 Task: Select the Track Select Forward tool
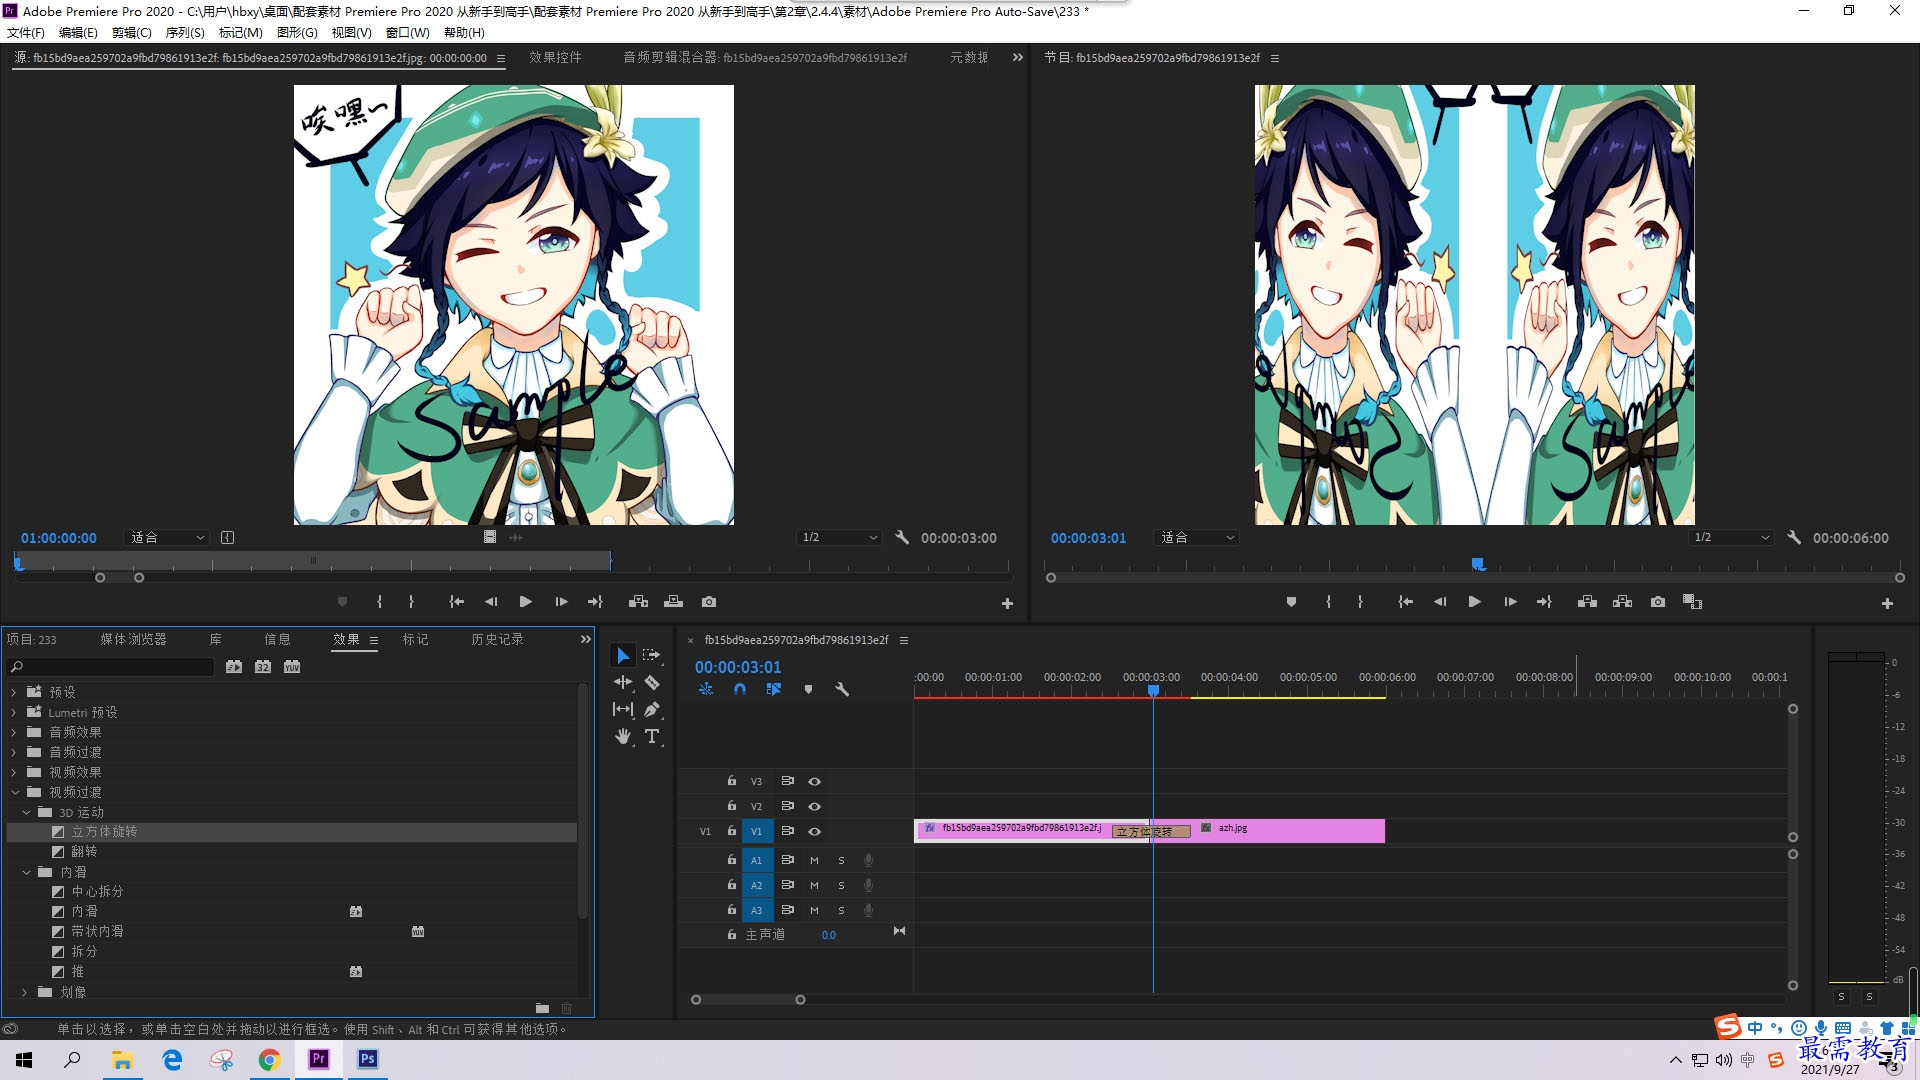pyautogui.click(x=652, y=655)
